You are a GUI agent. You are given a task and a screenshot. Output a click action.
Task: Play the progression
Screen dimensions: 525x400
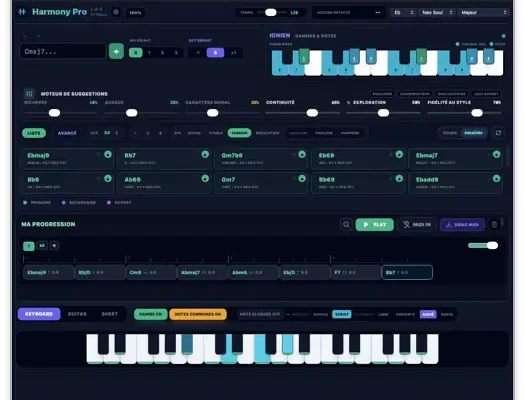375,225
